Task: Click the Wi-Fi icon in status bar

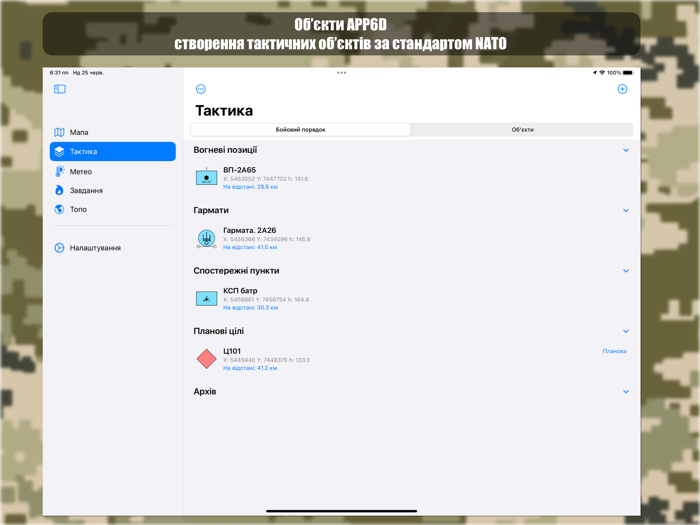Action: [x=602, y=73]
